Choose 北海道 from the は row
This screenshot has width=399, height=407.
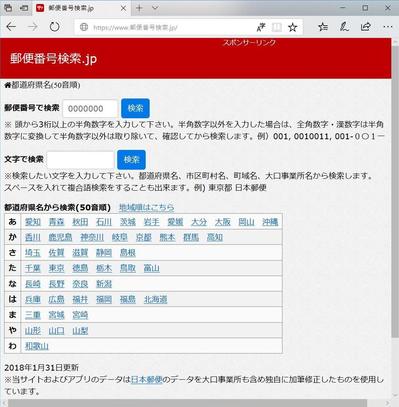pyautogui.click(x=155, y=299)
